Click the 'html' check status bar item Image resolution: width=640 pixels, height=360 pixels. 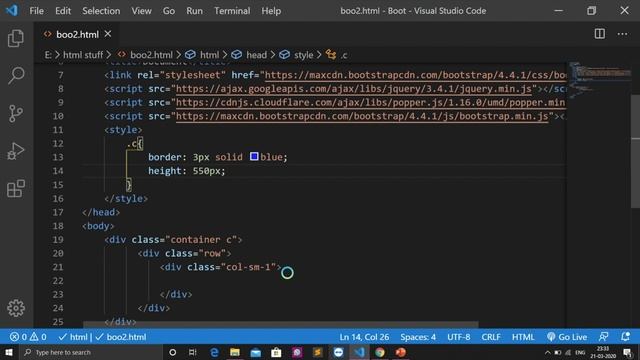[x=73, y=337]
